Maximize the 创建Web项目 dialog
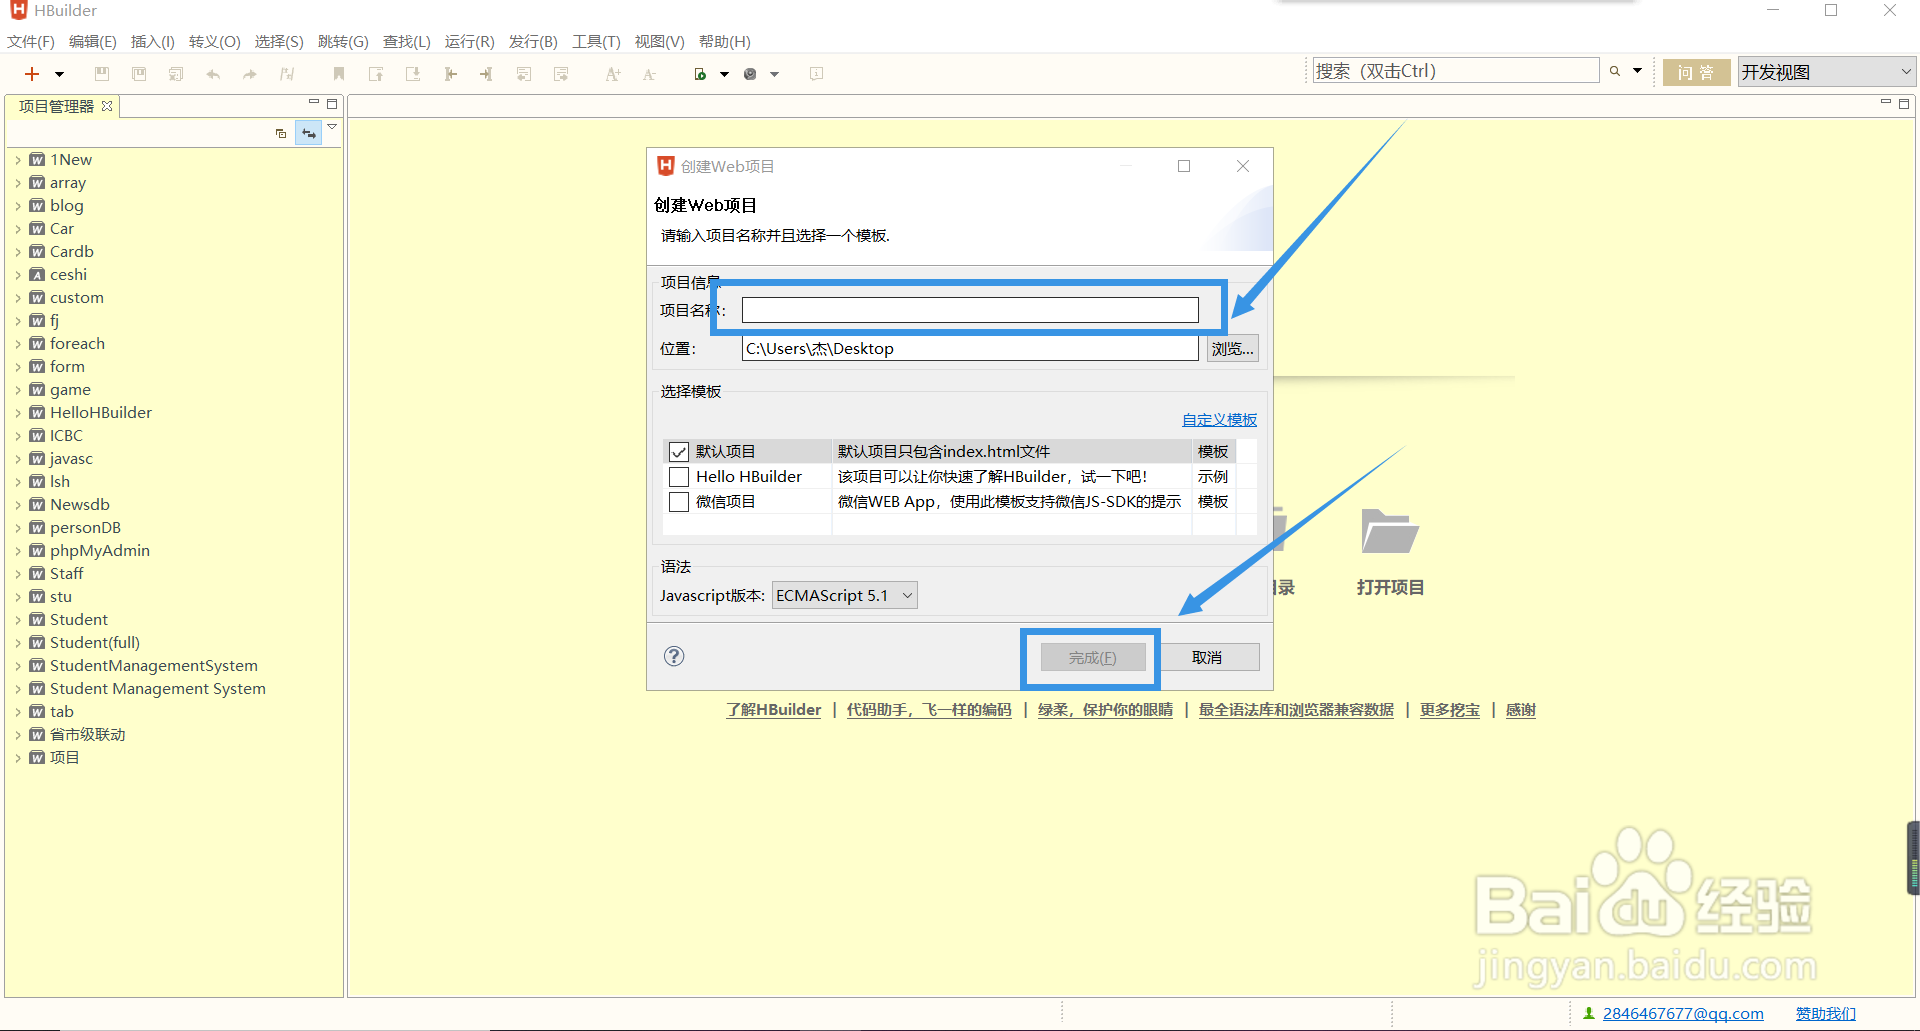Screen dimensions: 1920x1031 click(x=1184, y=166)
